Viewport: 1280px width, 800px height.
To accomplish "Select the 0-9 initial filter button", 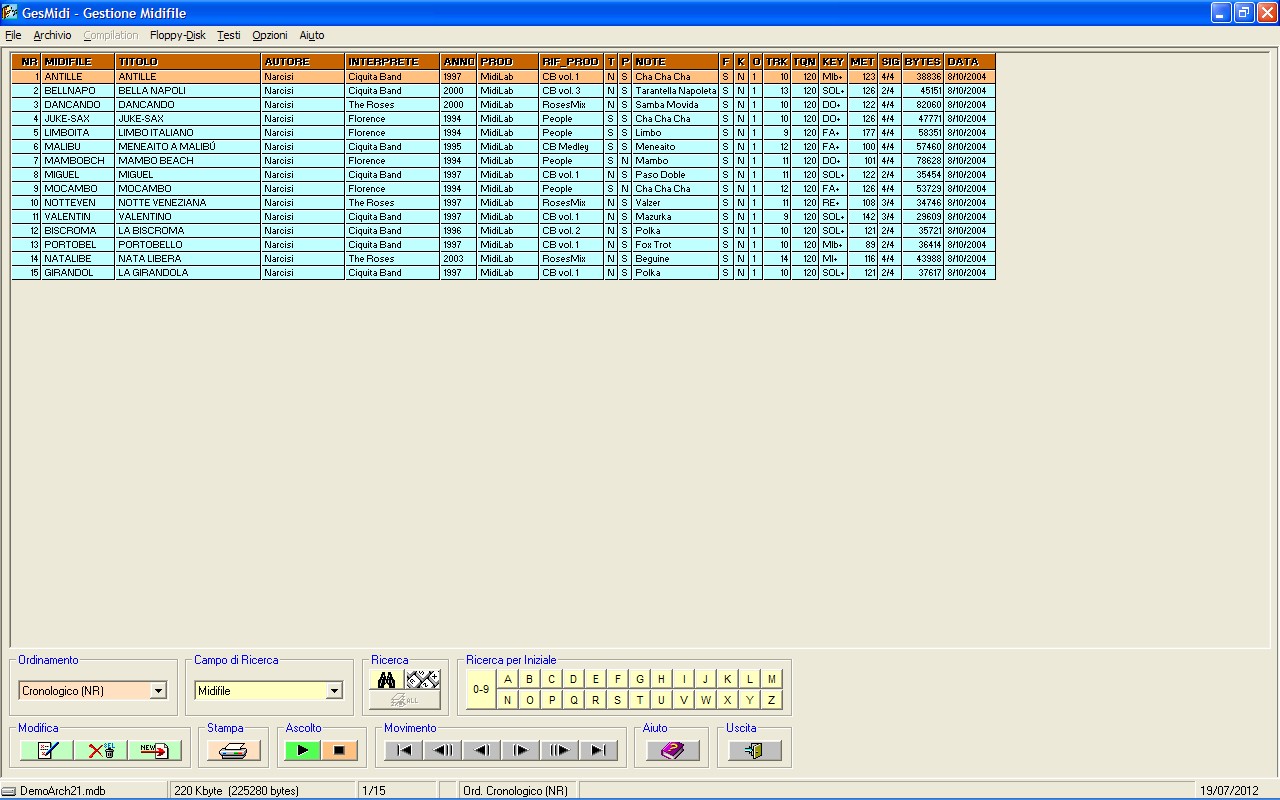I will (481, 689).
